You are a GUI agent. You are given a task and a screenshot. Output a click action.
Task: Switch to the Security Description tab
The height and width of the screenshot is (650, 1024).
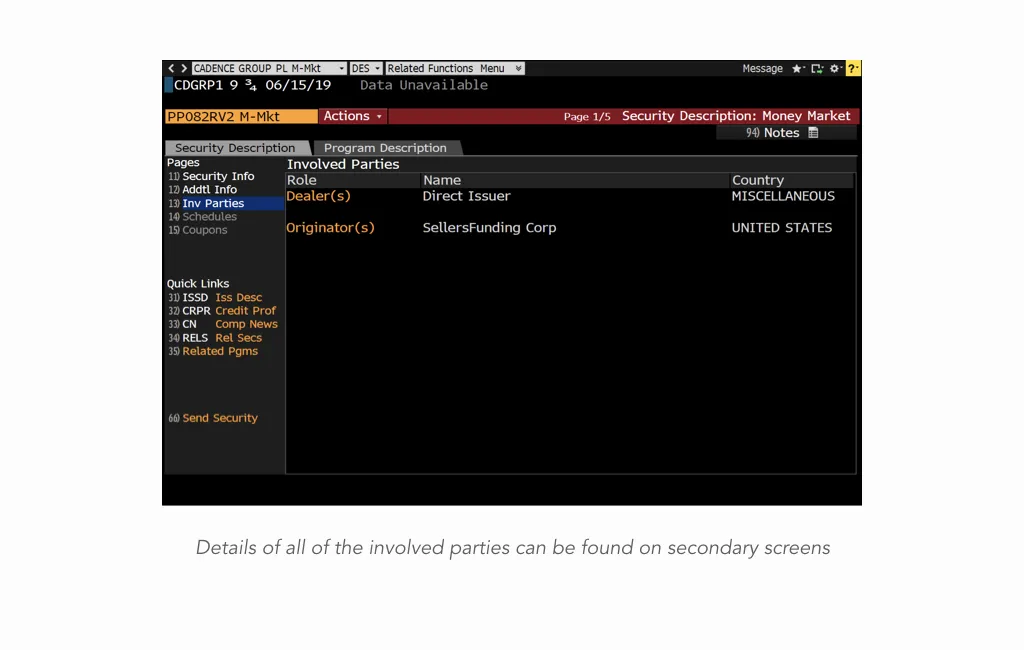point(235,148)
